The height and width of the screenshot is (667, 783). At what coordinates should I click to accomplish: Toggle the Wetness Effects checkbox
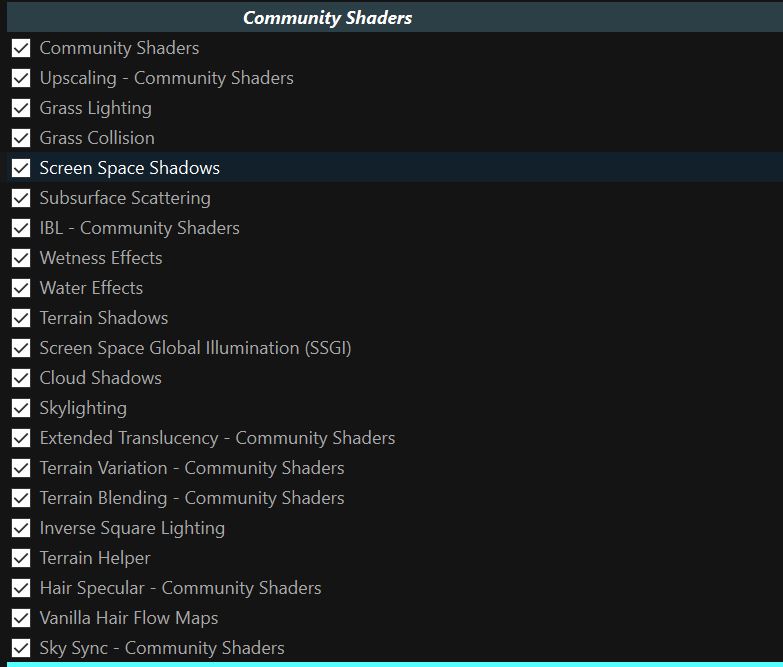21,258
